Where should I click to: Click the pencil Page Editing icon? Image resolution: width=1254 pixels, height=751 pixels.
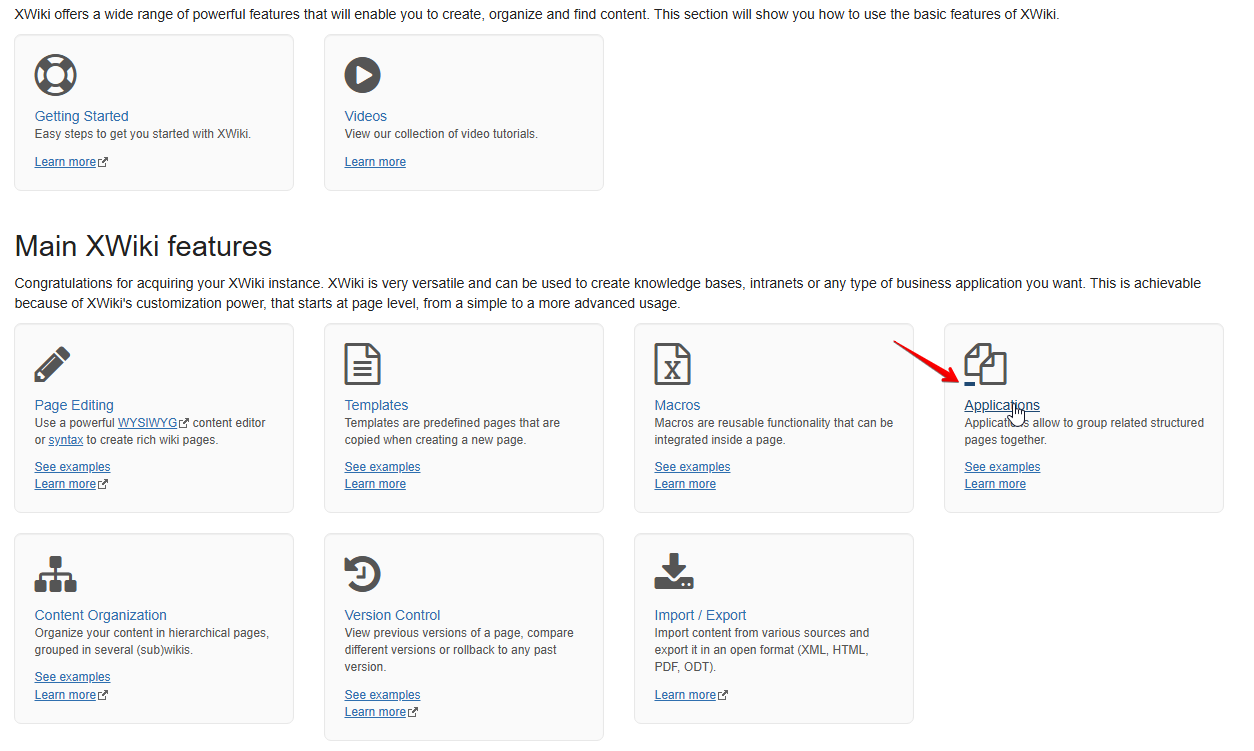point(53,364)
